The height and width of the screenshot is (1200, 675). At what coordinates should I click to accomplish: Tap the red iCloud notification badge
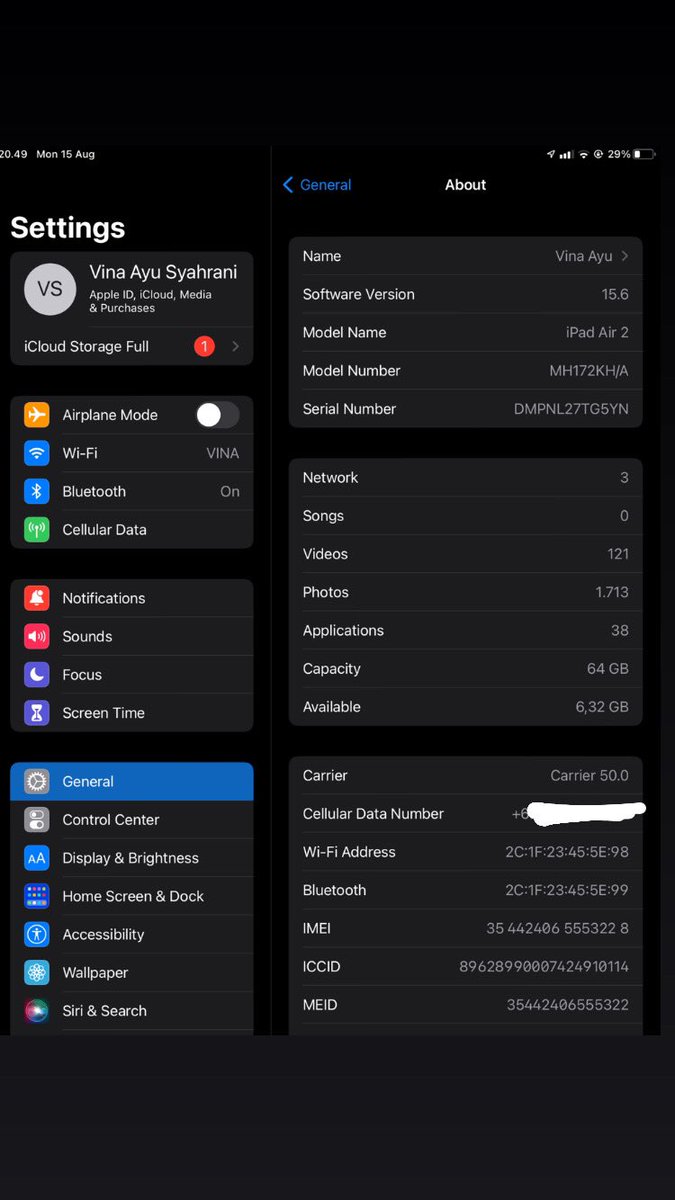pyautogui.click(x=204, y=346)
